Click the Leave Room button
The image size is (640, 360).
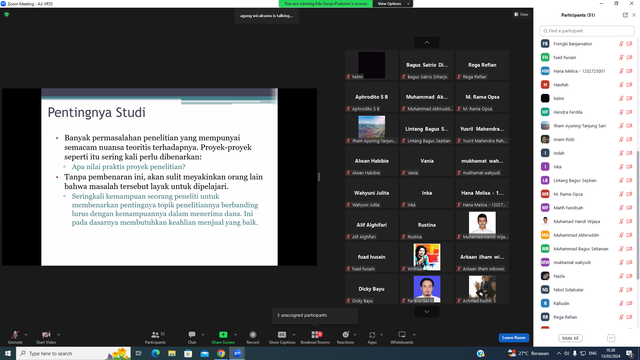pos(513,338)
